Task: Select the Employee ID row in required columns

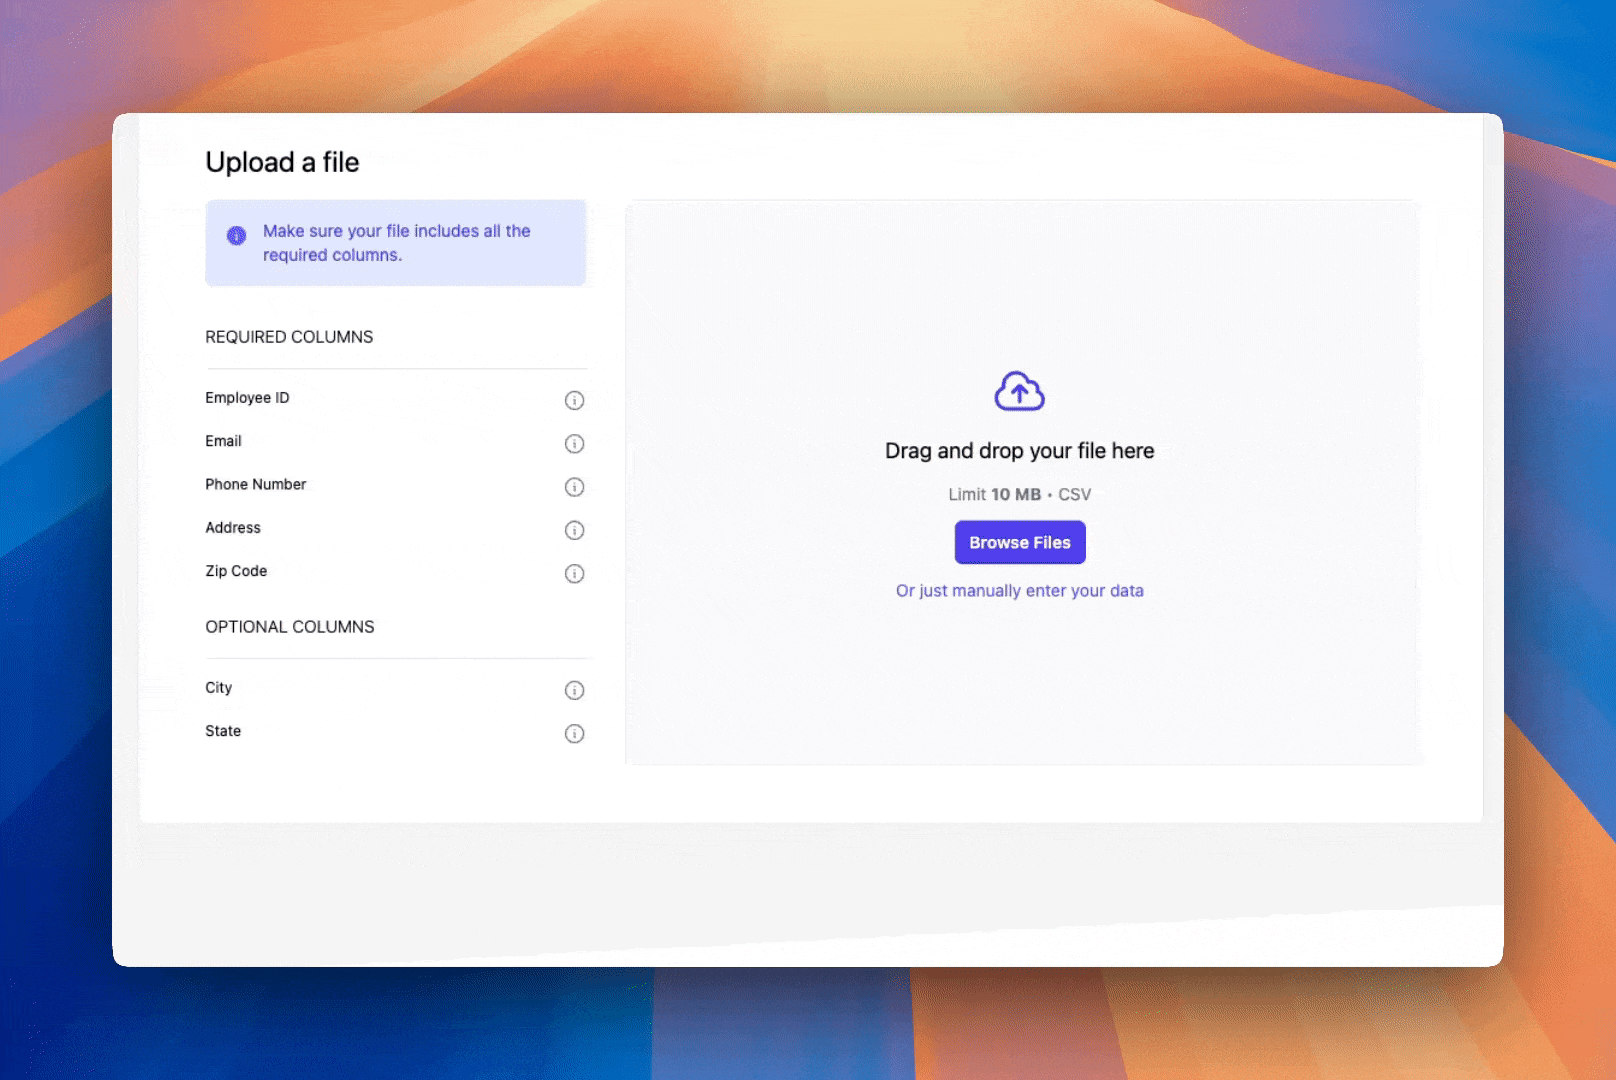Action: pos(247,397)
